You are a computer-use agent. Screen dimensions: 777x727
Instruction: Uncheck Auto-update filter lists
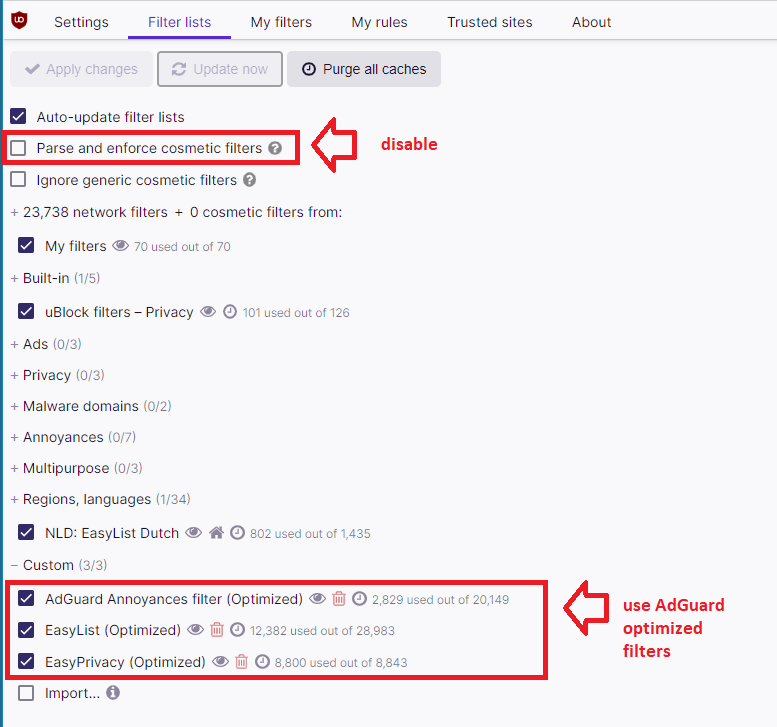pyautogui.click(x=18, y=116)
